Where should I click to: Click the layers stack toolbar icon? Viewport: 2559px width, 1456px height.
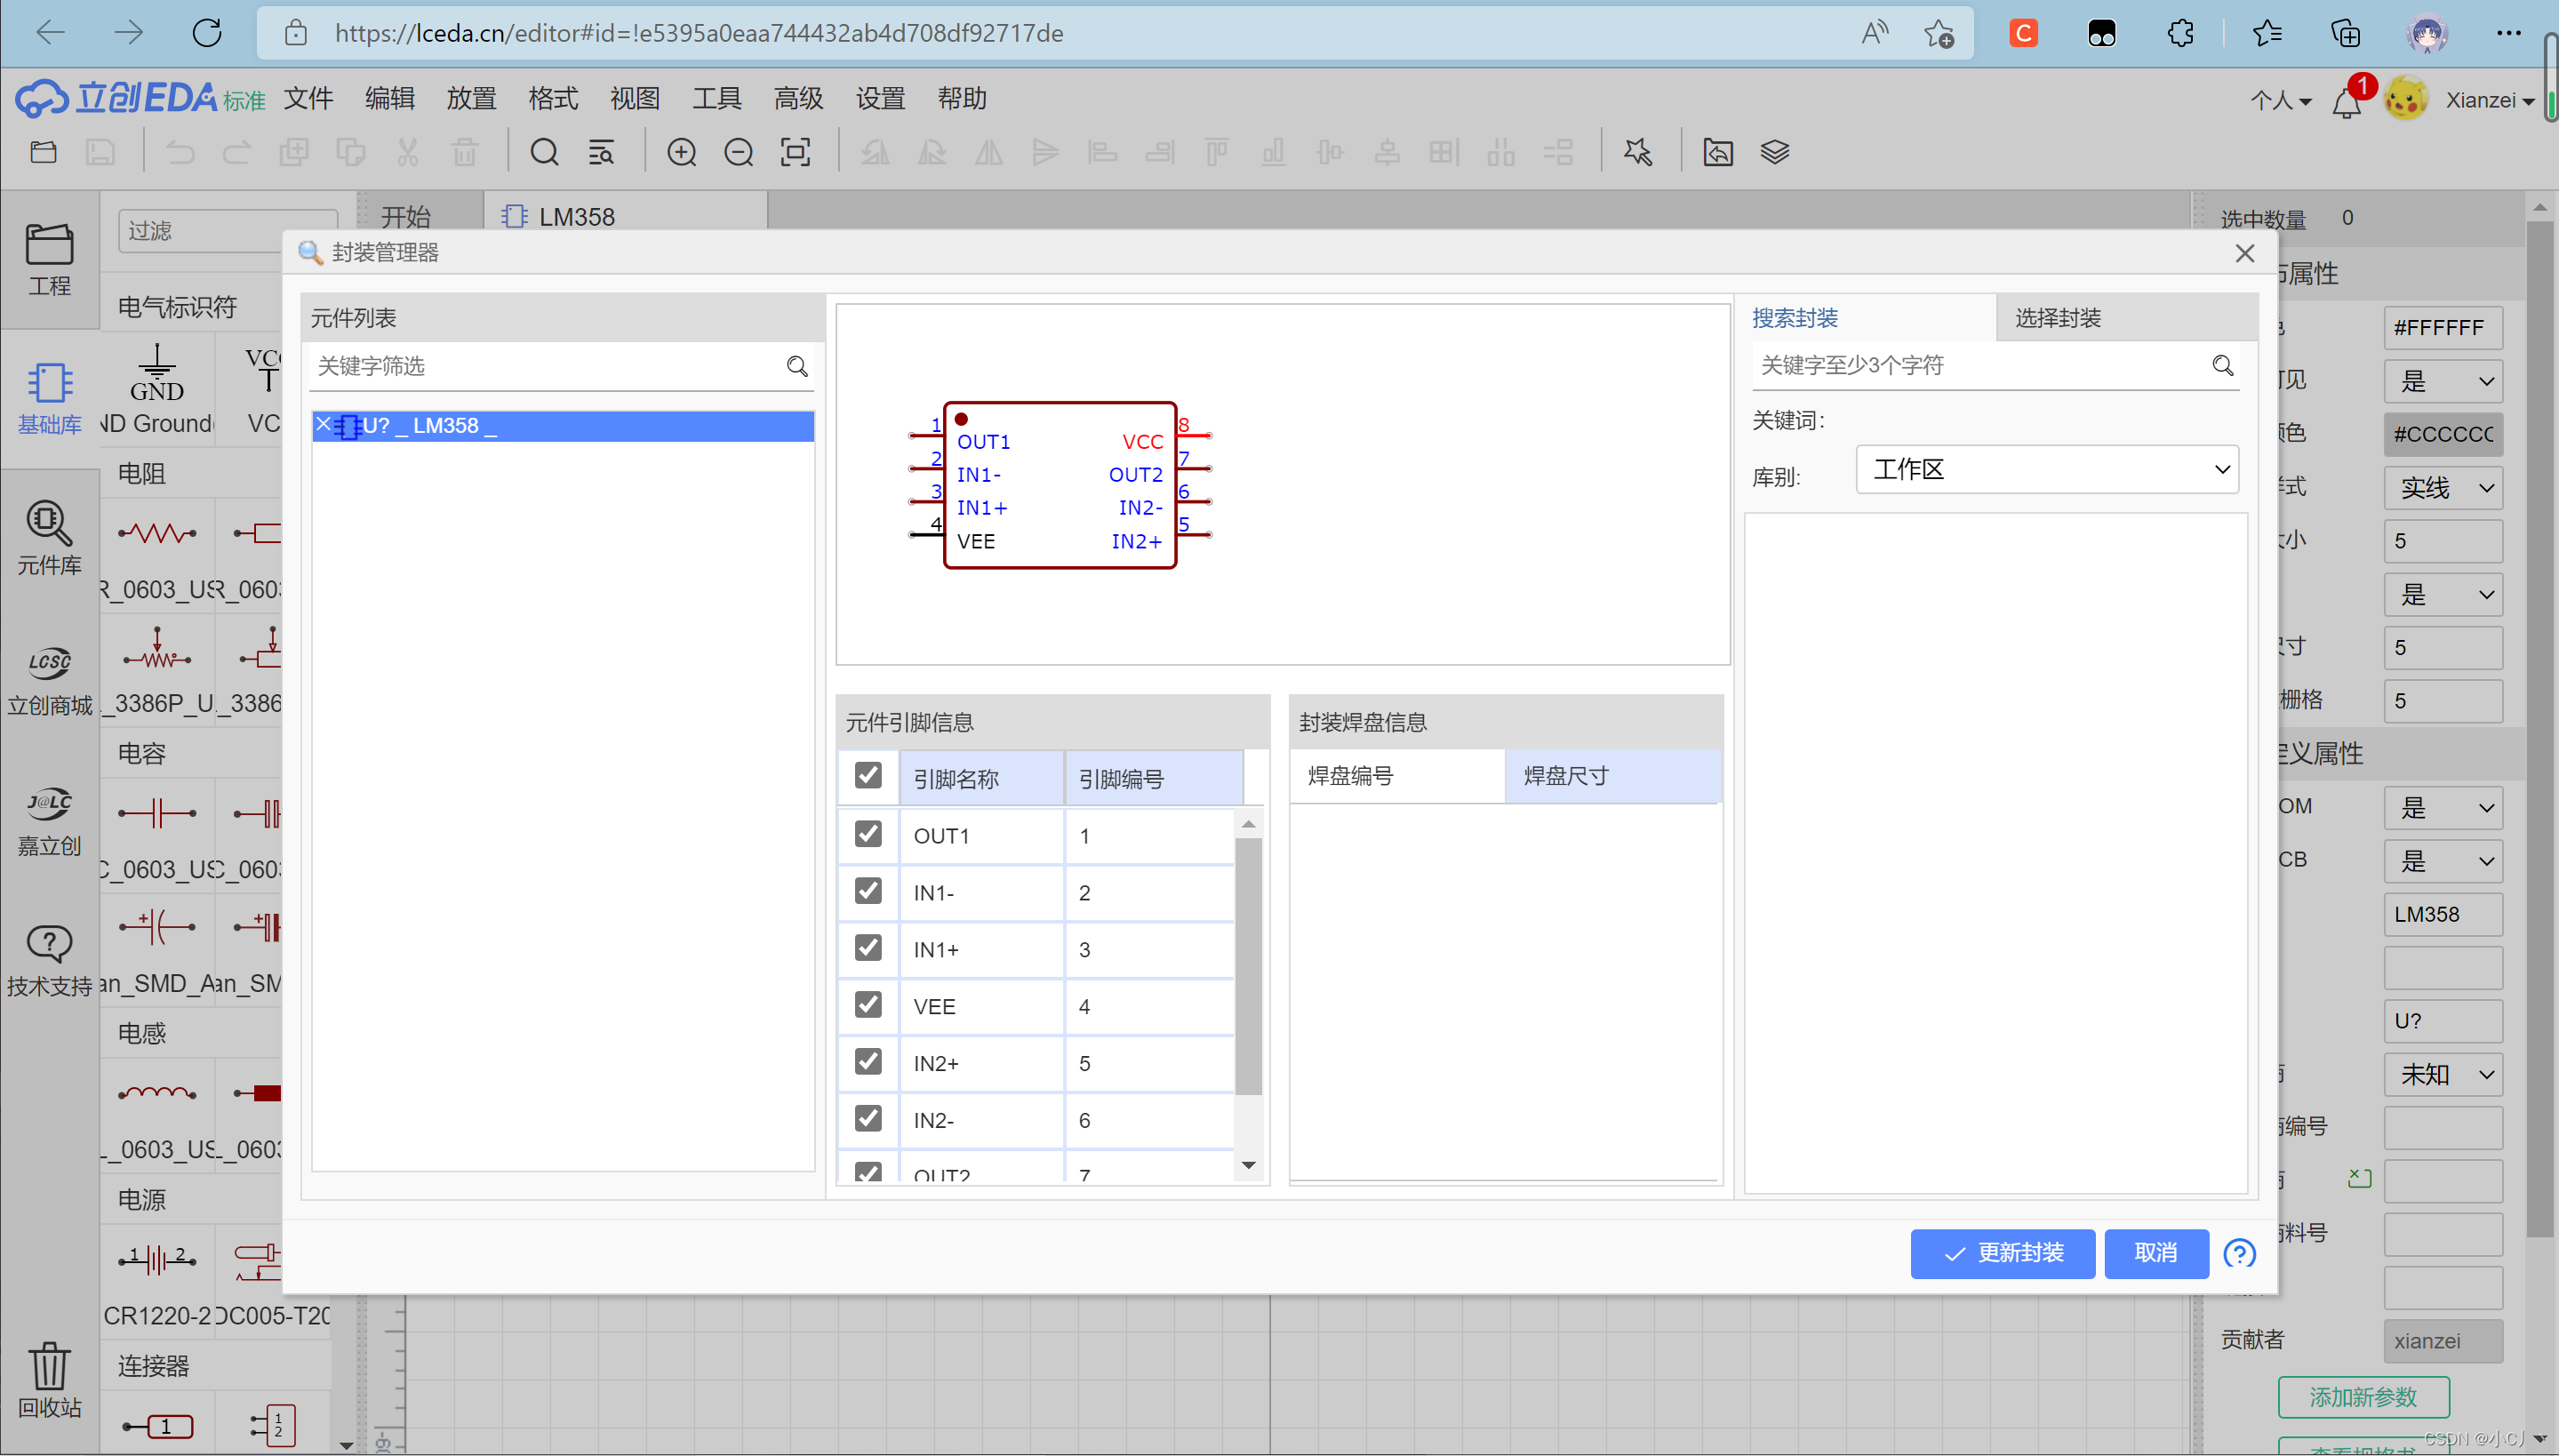tap(1774, 152)
